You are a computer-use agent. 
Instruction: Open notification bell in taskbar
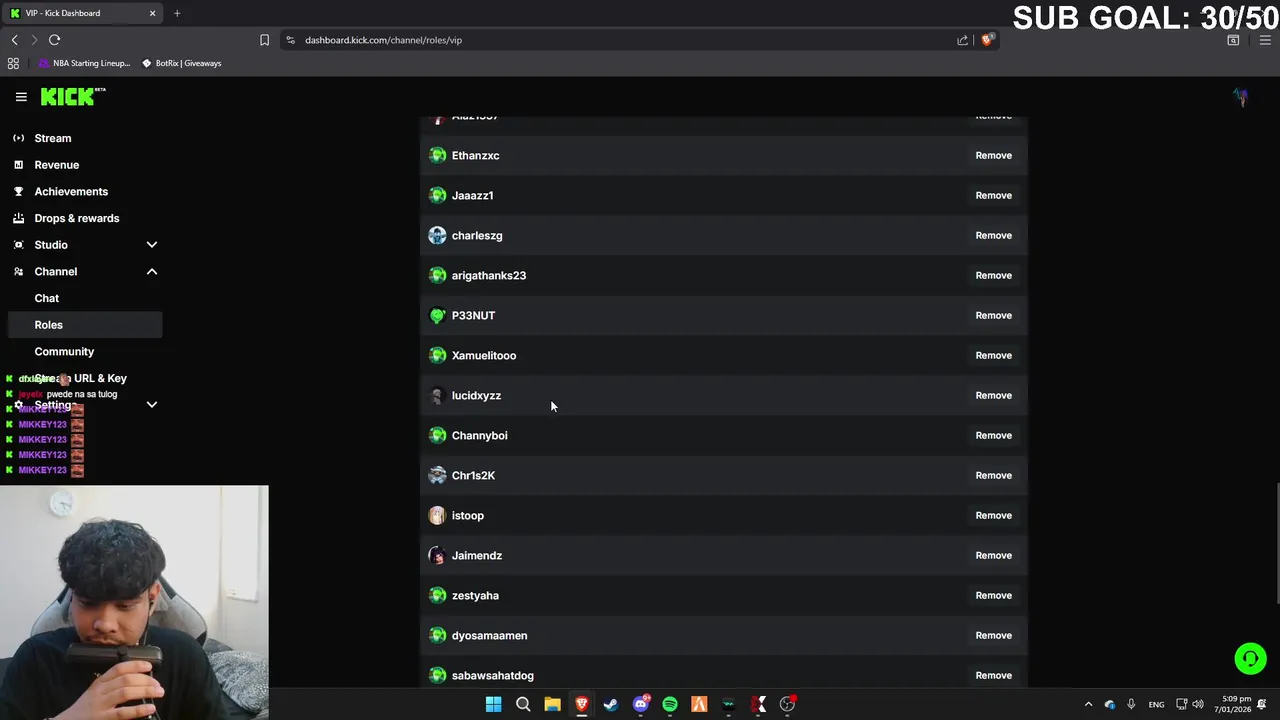pos(1263,704)
